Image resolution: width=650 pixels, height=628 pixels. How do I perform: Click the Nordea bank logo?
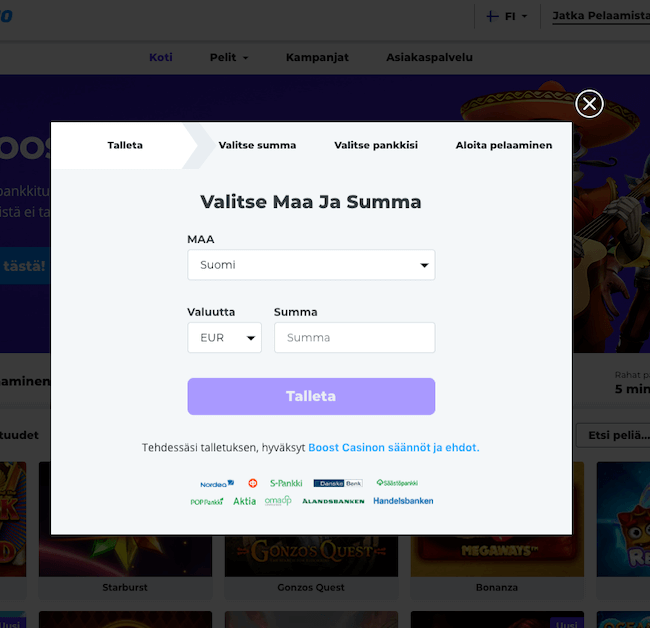pyautogui.click(x=217, y=483)
